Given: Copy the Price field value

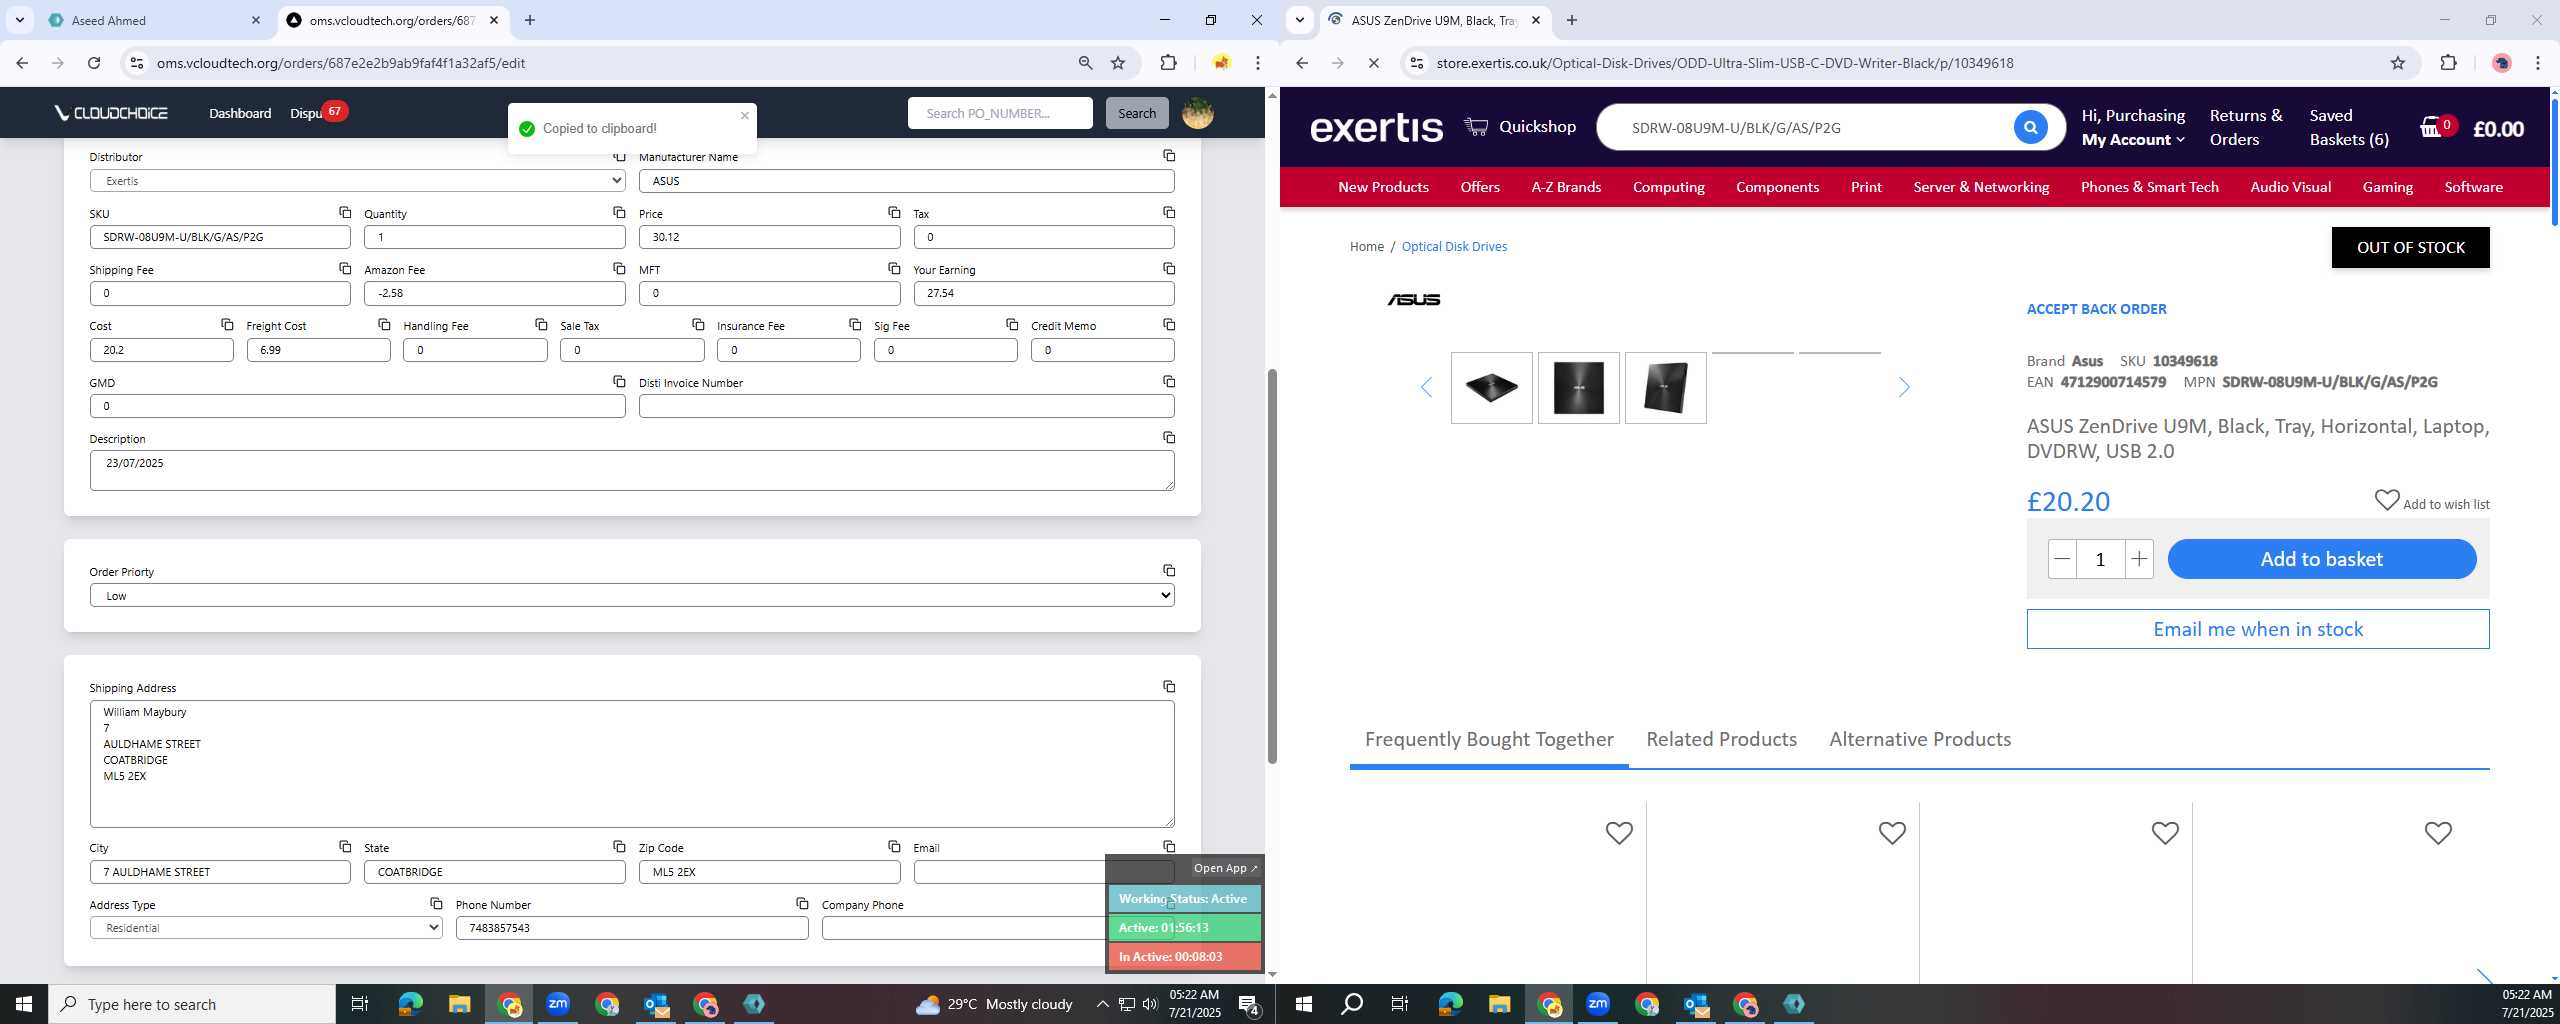Looking at the screenshot, I should point(894,212).
